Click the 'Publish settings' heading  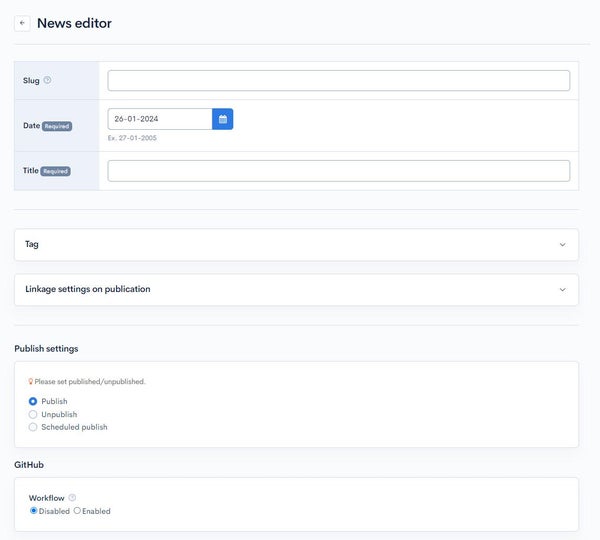click(46, 349)
